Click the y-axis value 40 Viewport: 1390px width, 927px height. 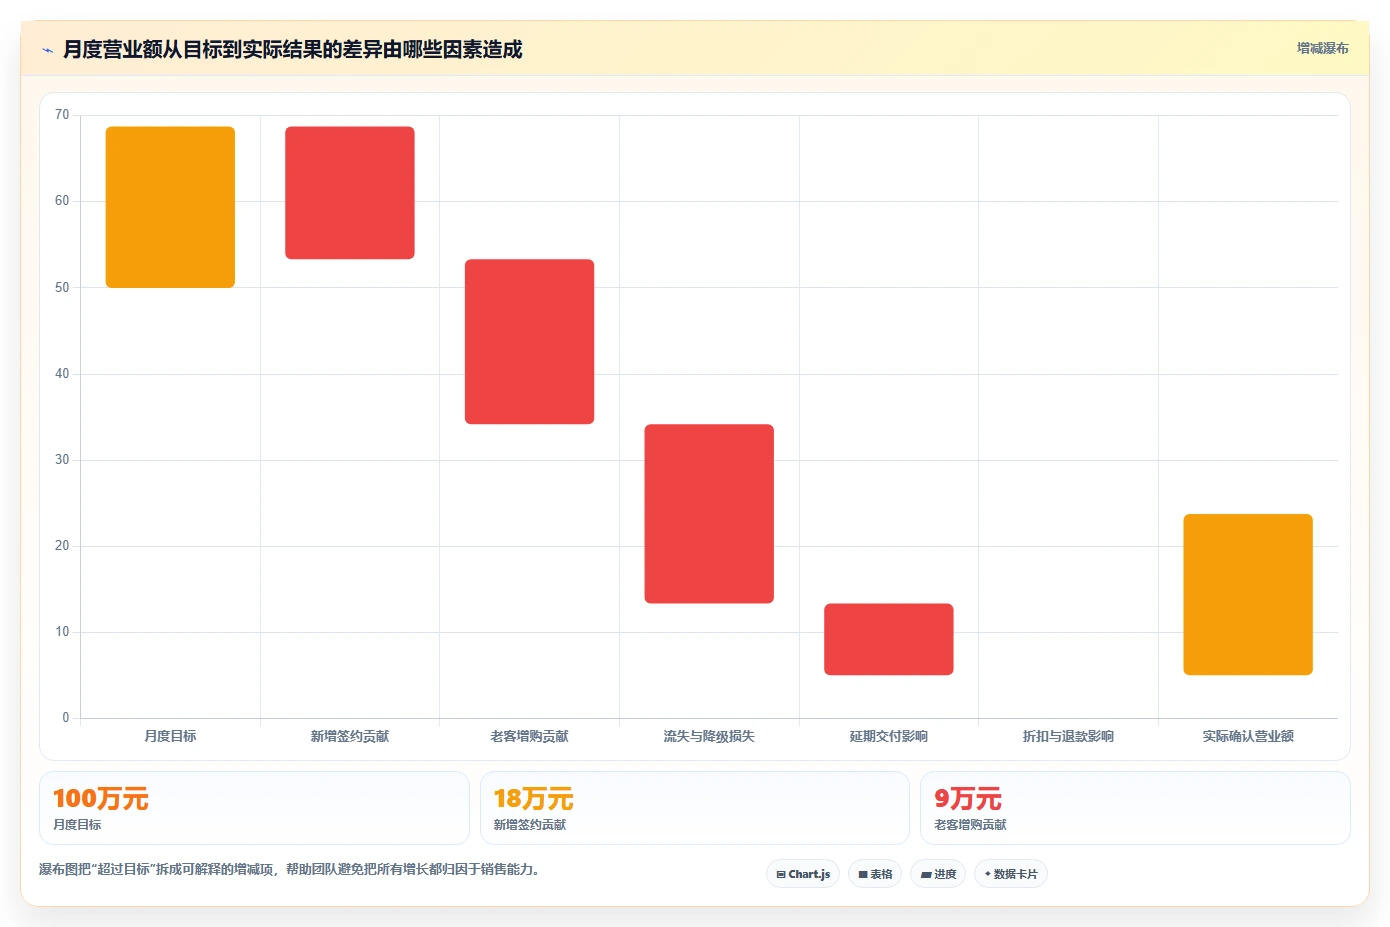(62, 374)
